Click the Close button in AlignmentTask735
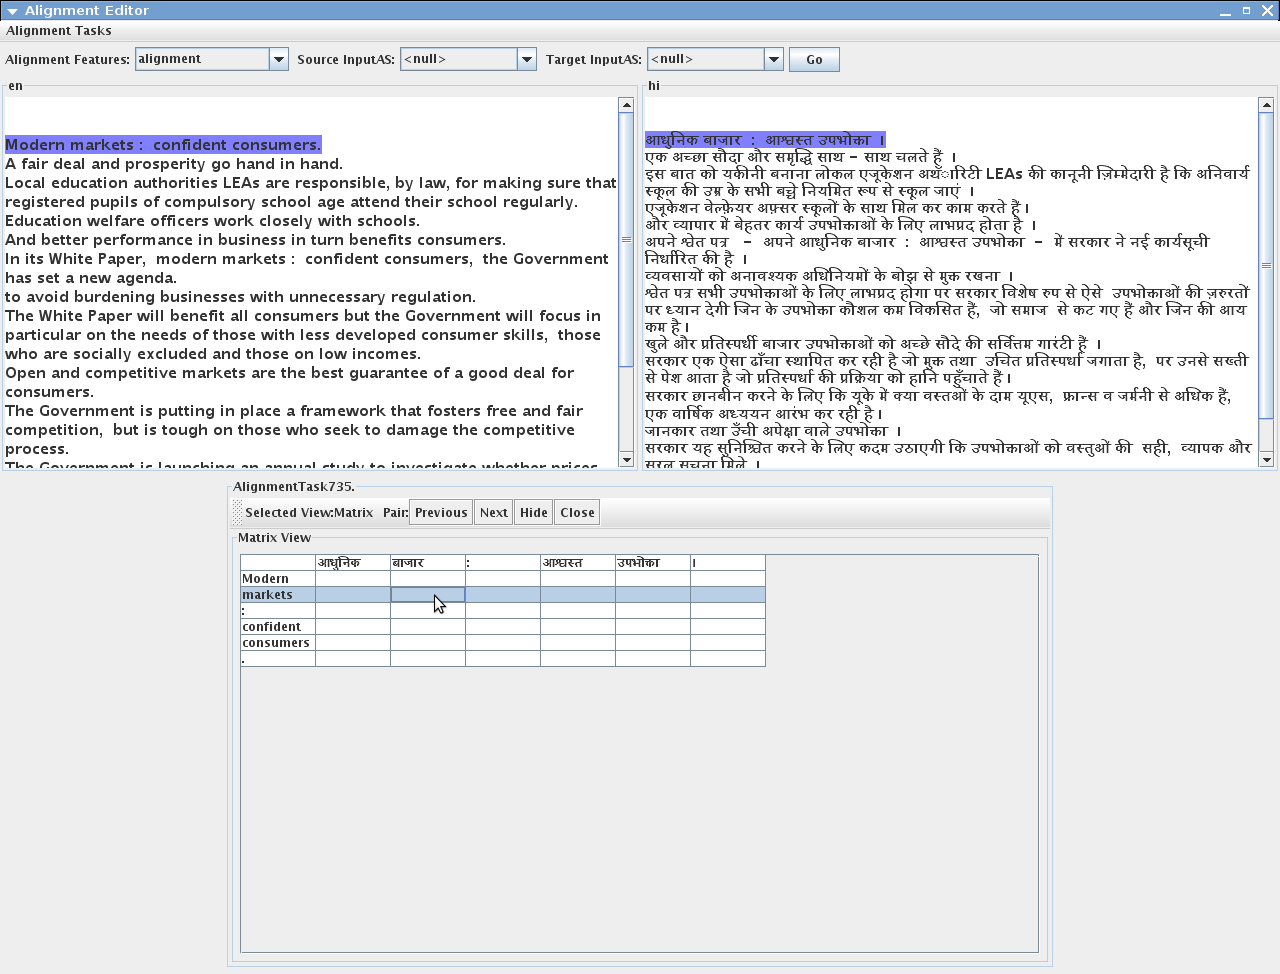Screen dimensions: 1280x974 (x=577, y=513)
